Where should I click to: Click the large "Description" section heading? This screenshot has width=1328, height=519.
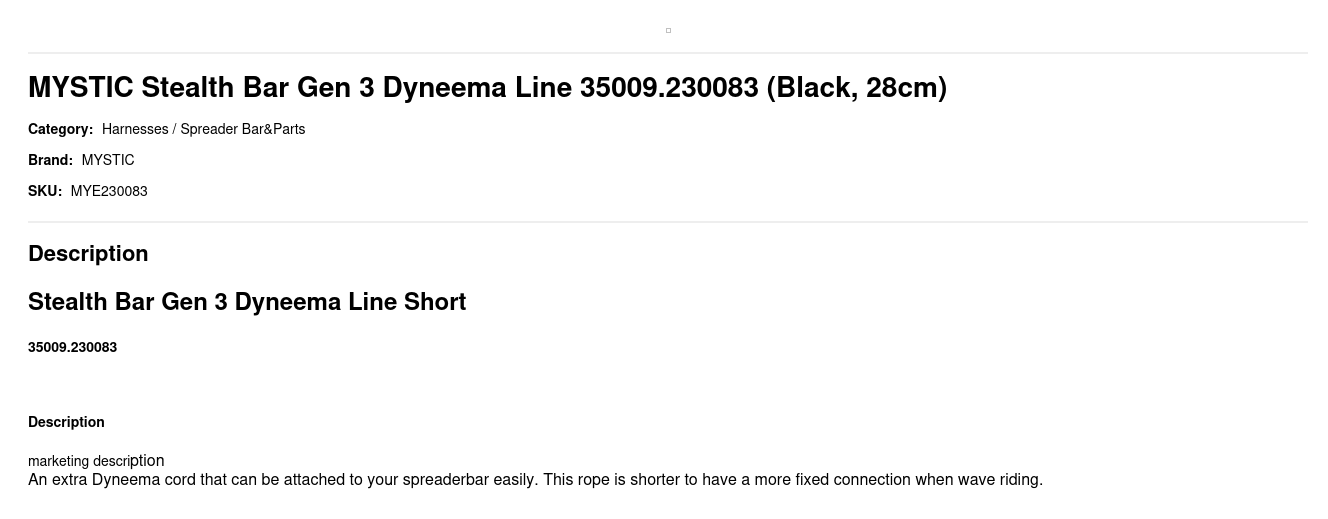(x=88, y=254)
